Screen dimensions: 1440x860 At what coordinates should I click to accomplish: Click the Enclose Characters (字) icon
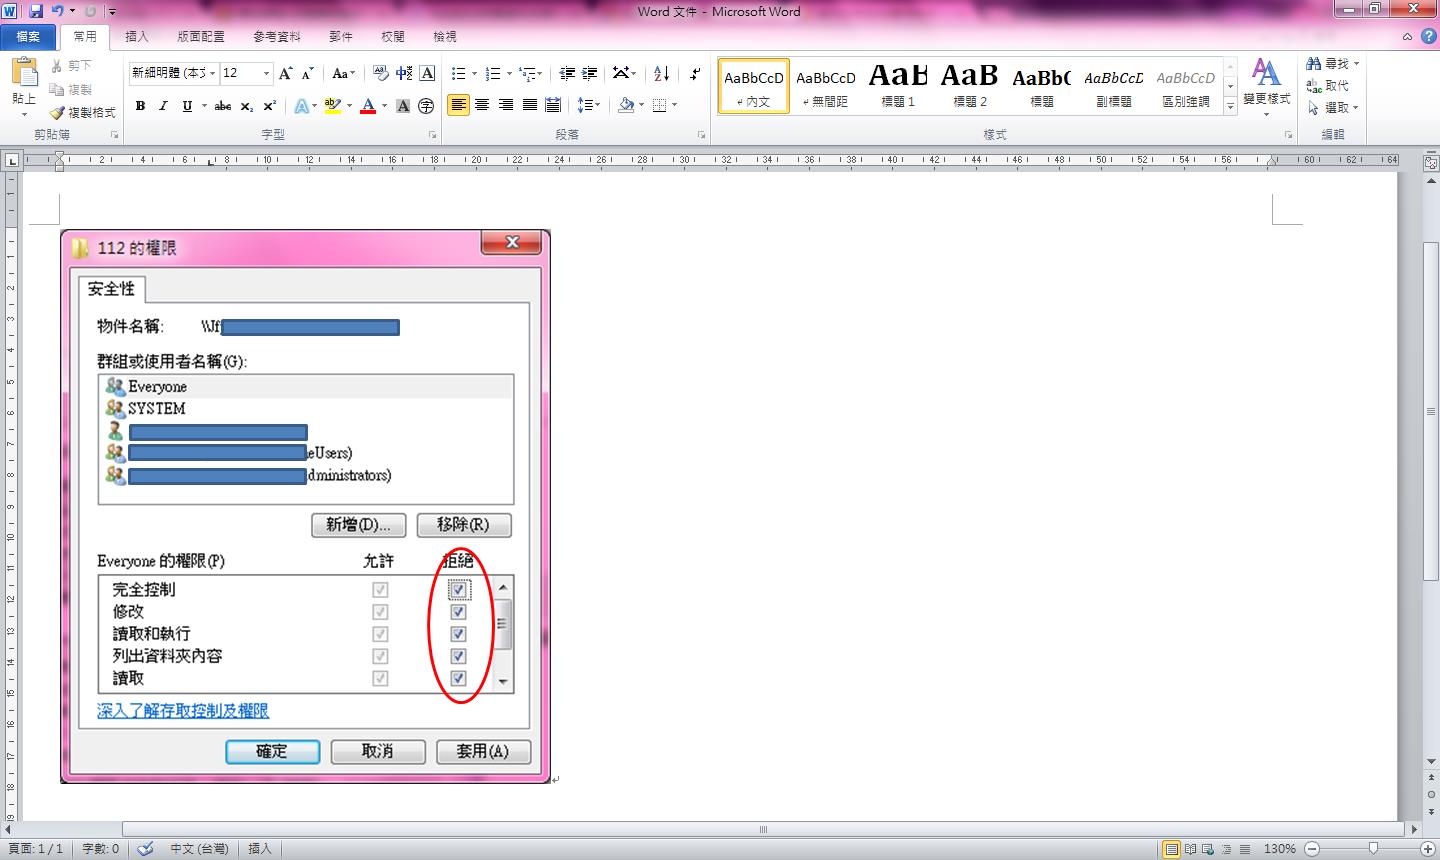pos(426,106)
